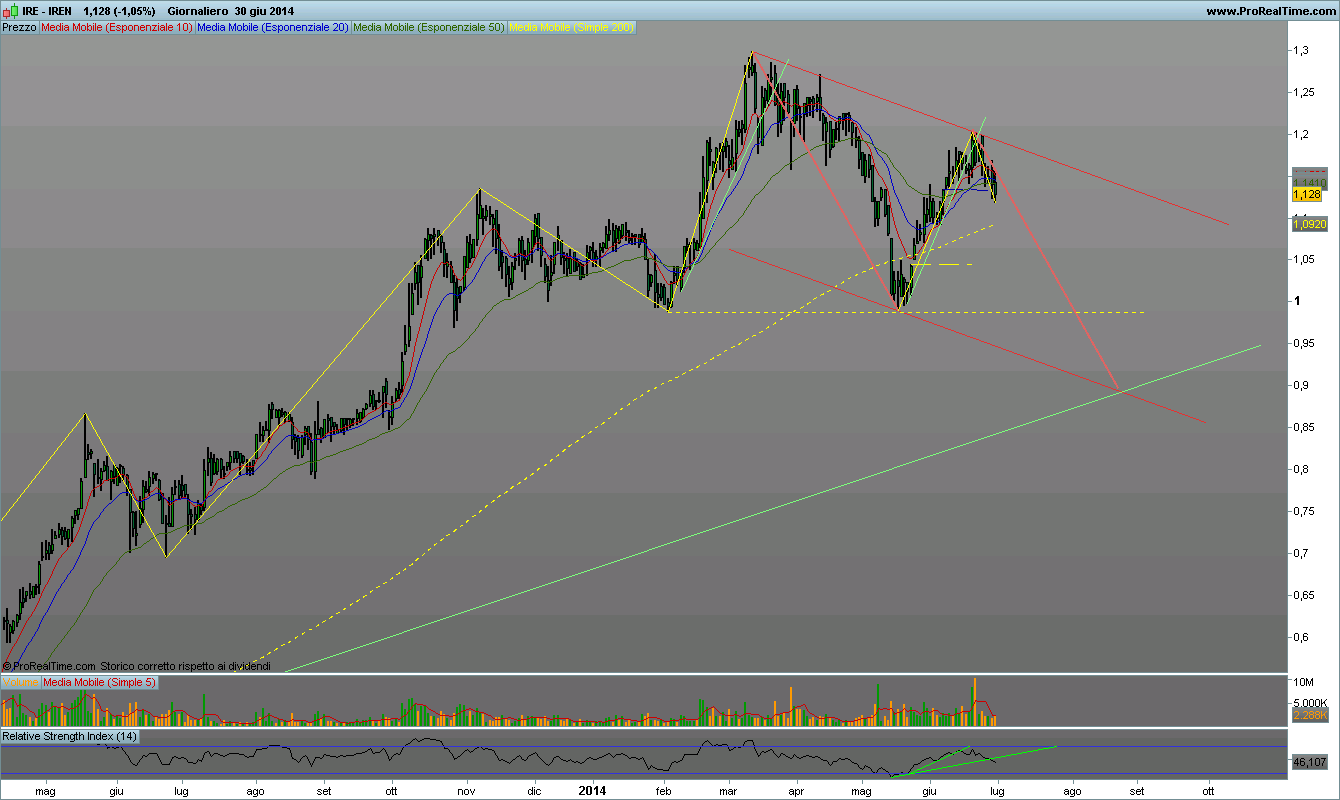The image size is (1340, 800).
Task: Click the 10M volume axis label
Action: pos(1302,682)
